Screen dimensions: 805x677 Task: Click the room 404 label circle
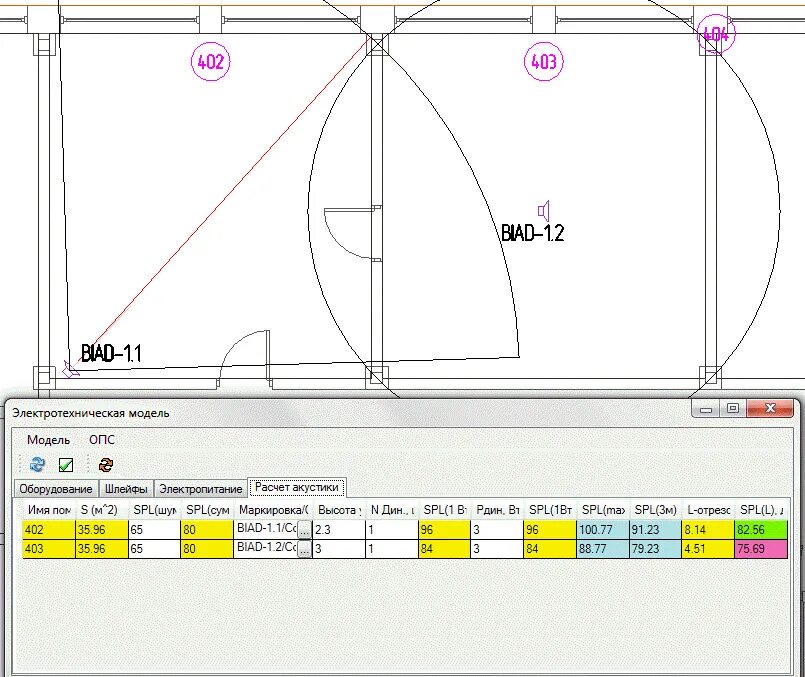[716, 34]
